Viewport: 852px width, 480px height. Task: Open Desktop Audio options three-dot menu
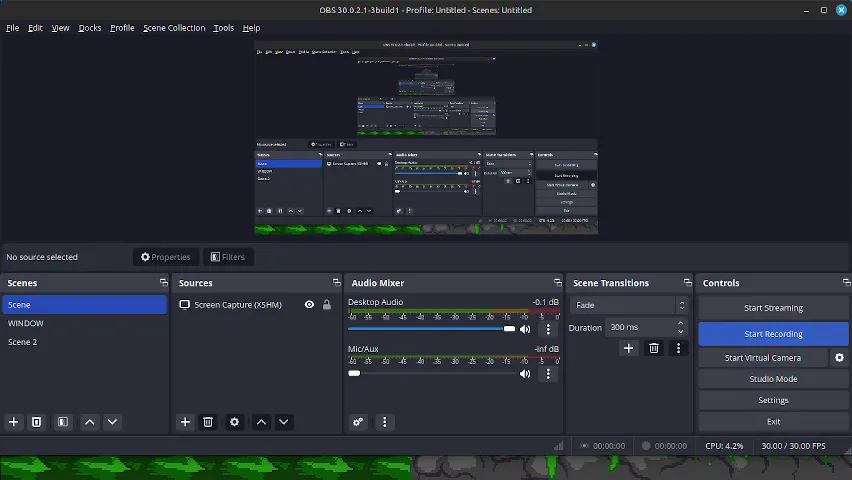(x=548, y=329)
